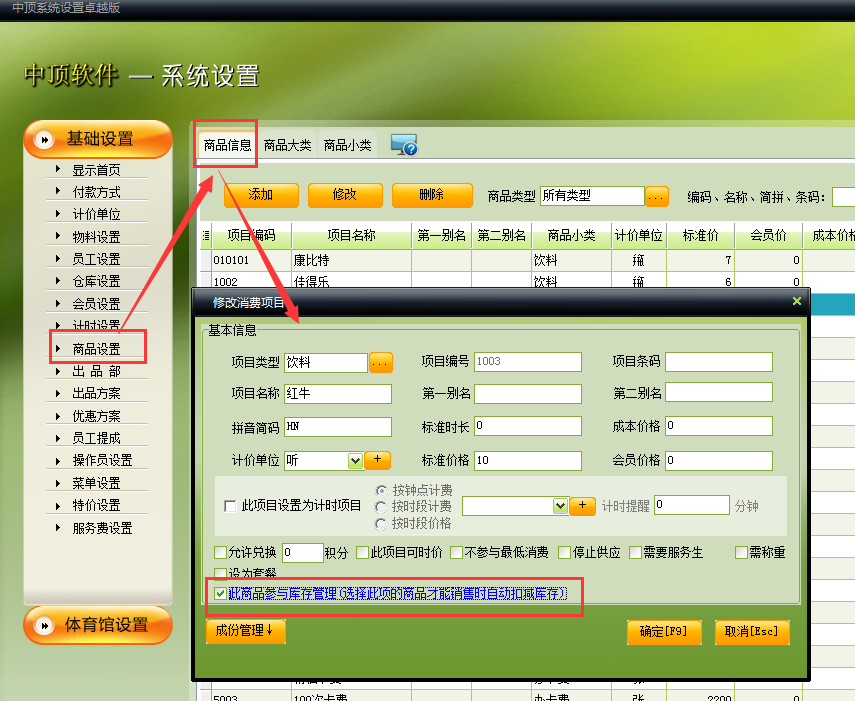
Task: Toggle 需称重 checkbox
Action: click(741, 553)
